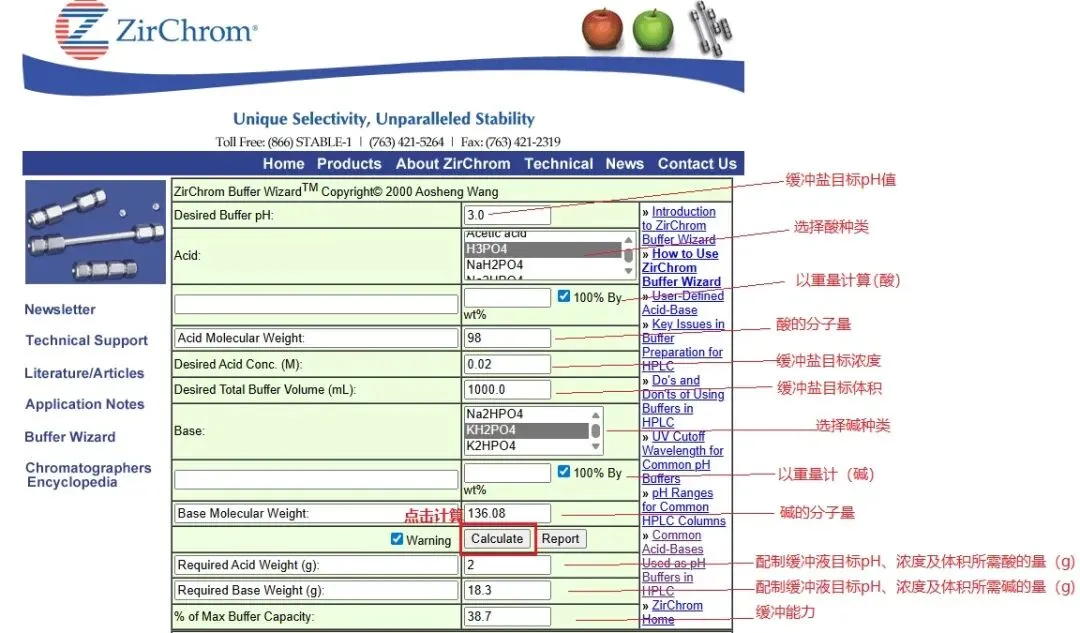Toggle the Warning checkbox

(x=397, y=539)
